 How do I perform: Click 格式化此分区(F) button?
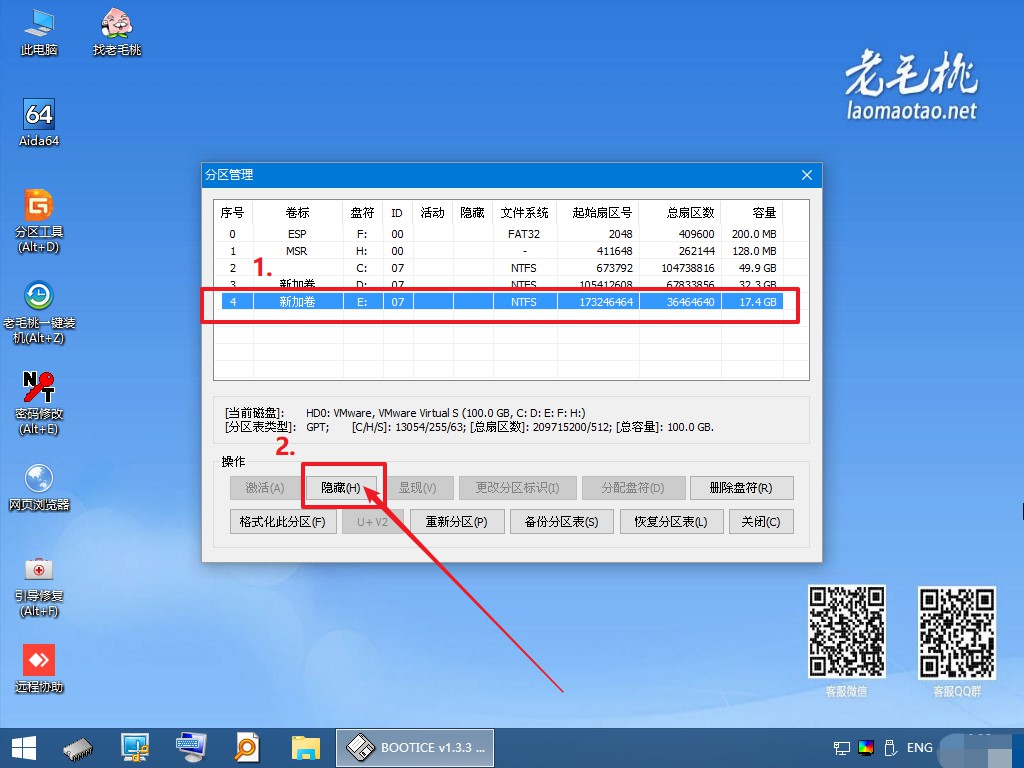[283, 522]
